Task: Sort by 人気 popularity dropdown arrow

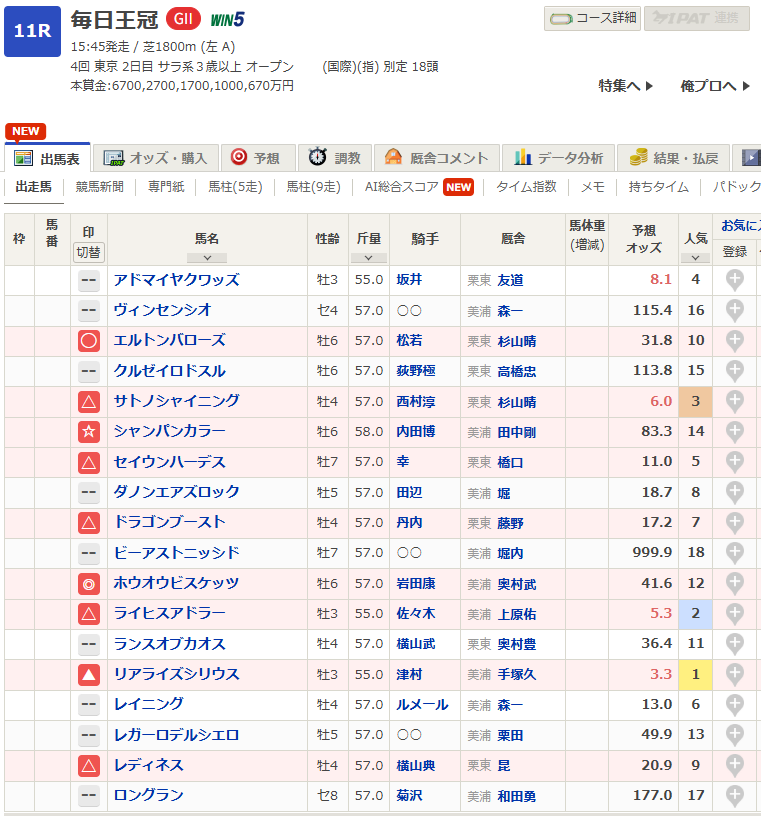Action: [x=695, y=258]
